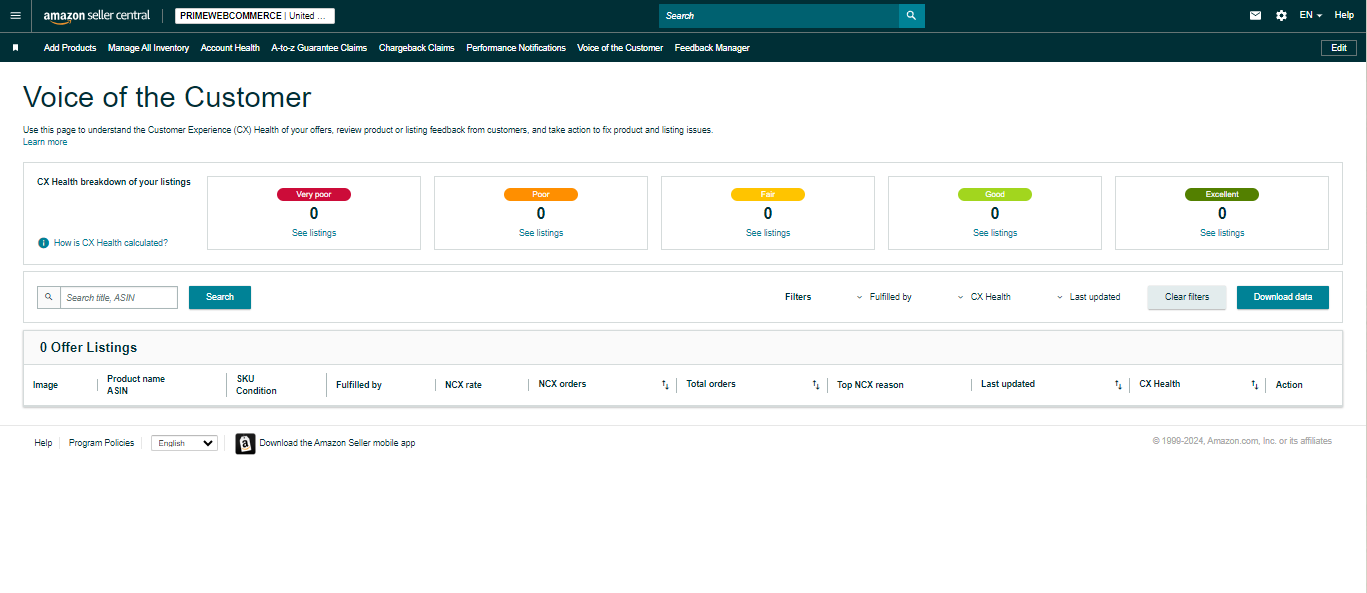Click the search magnifier button in header
The image size is (1367, 593).
coord(911,16)
